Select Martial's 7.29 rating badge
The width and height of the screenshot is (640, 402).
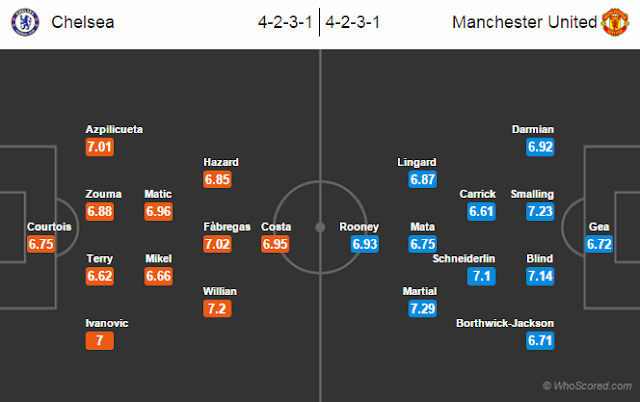422,309
